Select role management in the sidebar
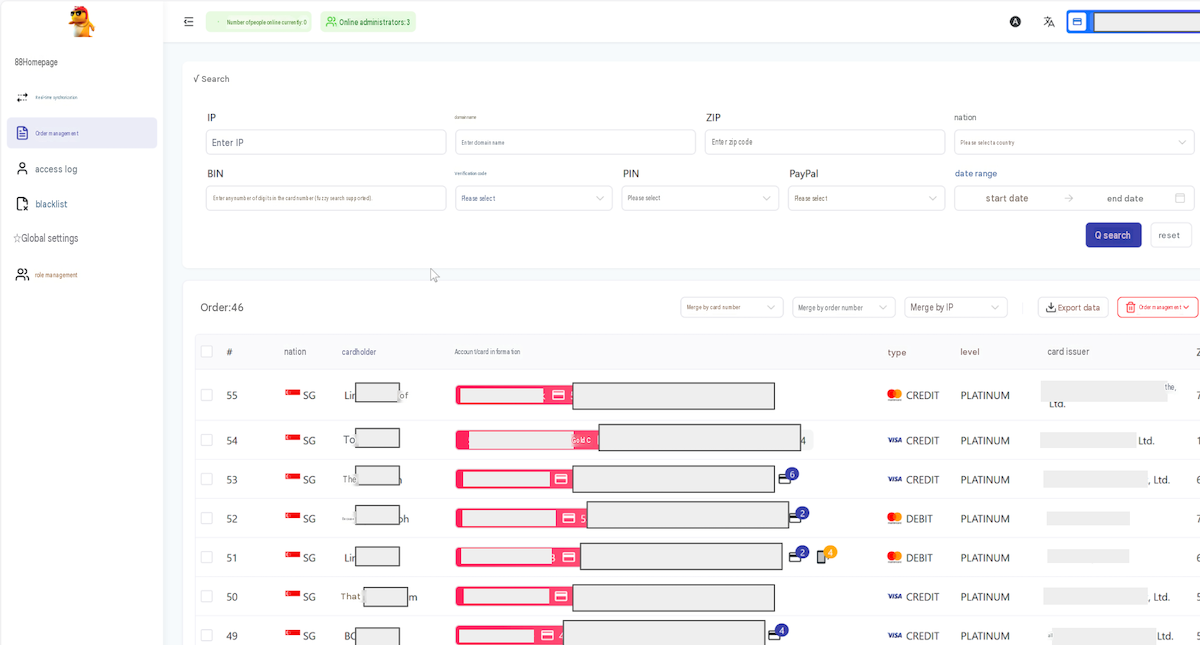This screenshot has width=1200, height=645. [x=81, y=274]
